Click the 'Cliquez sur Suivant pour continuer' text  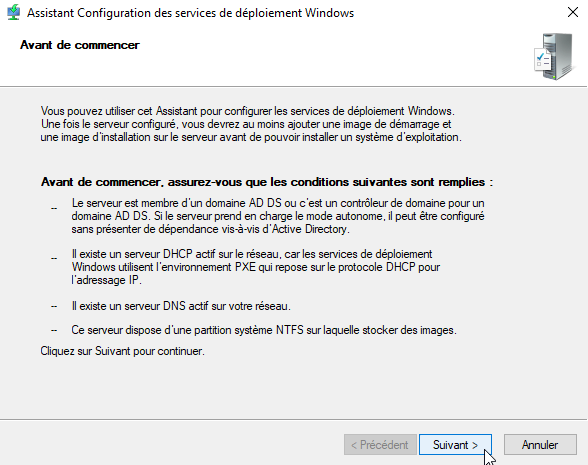pos(122,351)
